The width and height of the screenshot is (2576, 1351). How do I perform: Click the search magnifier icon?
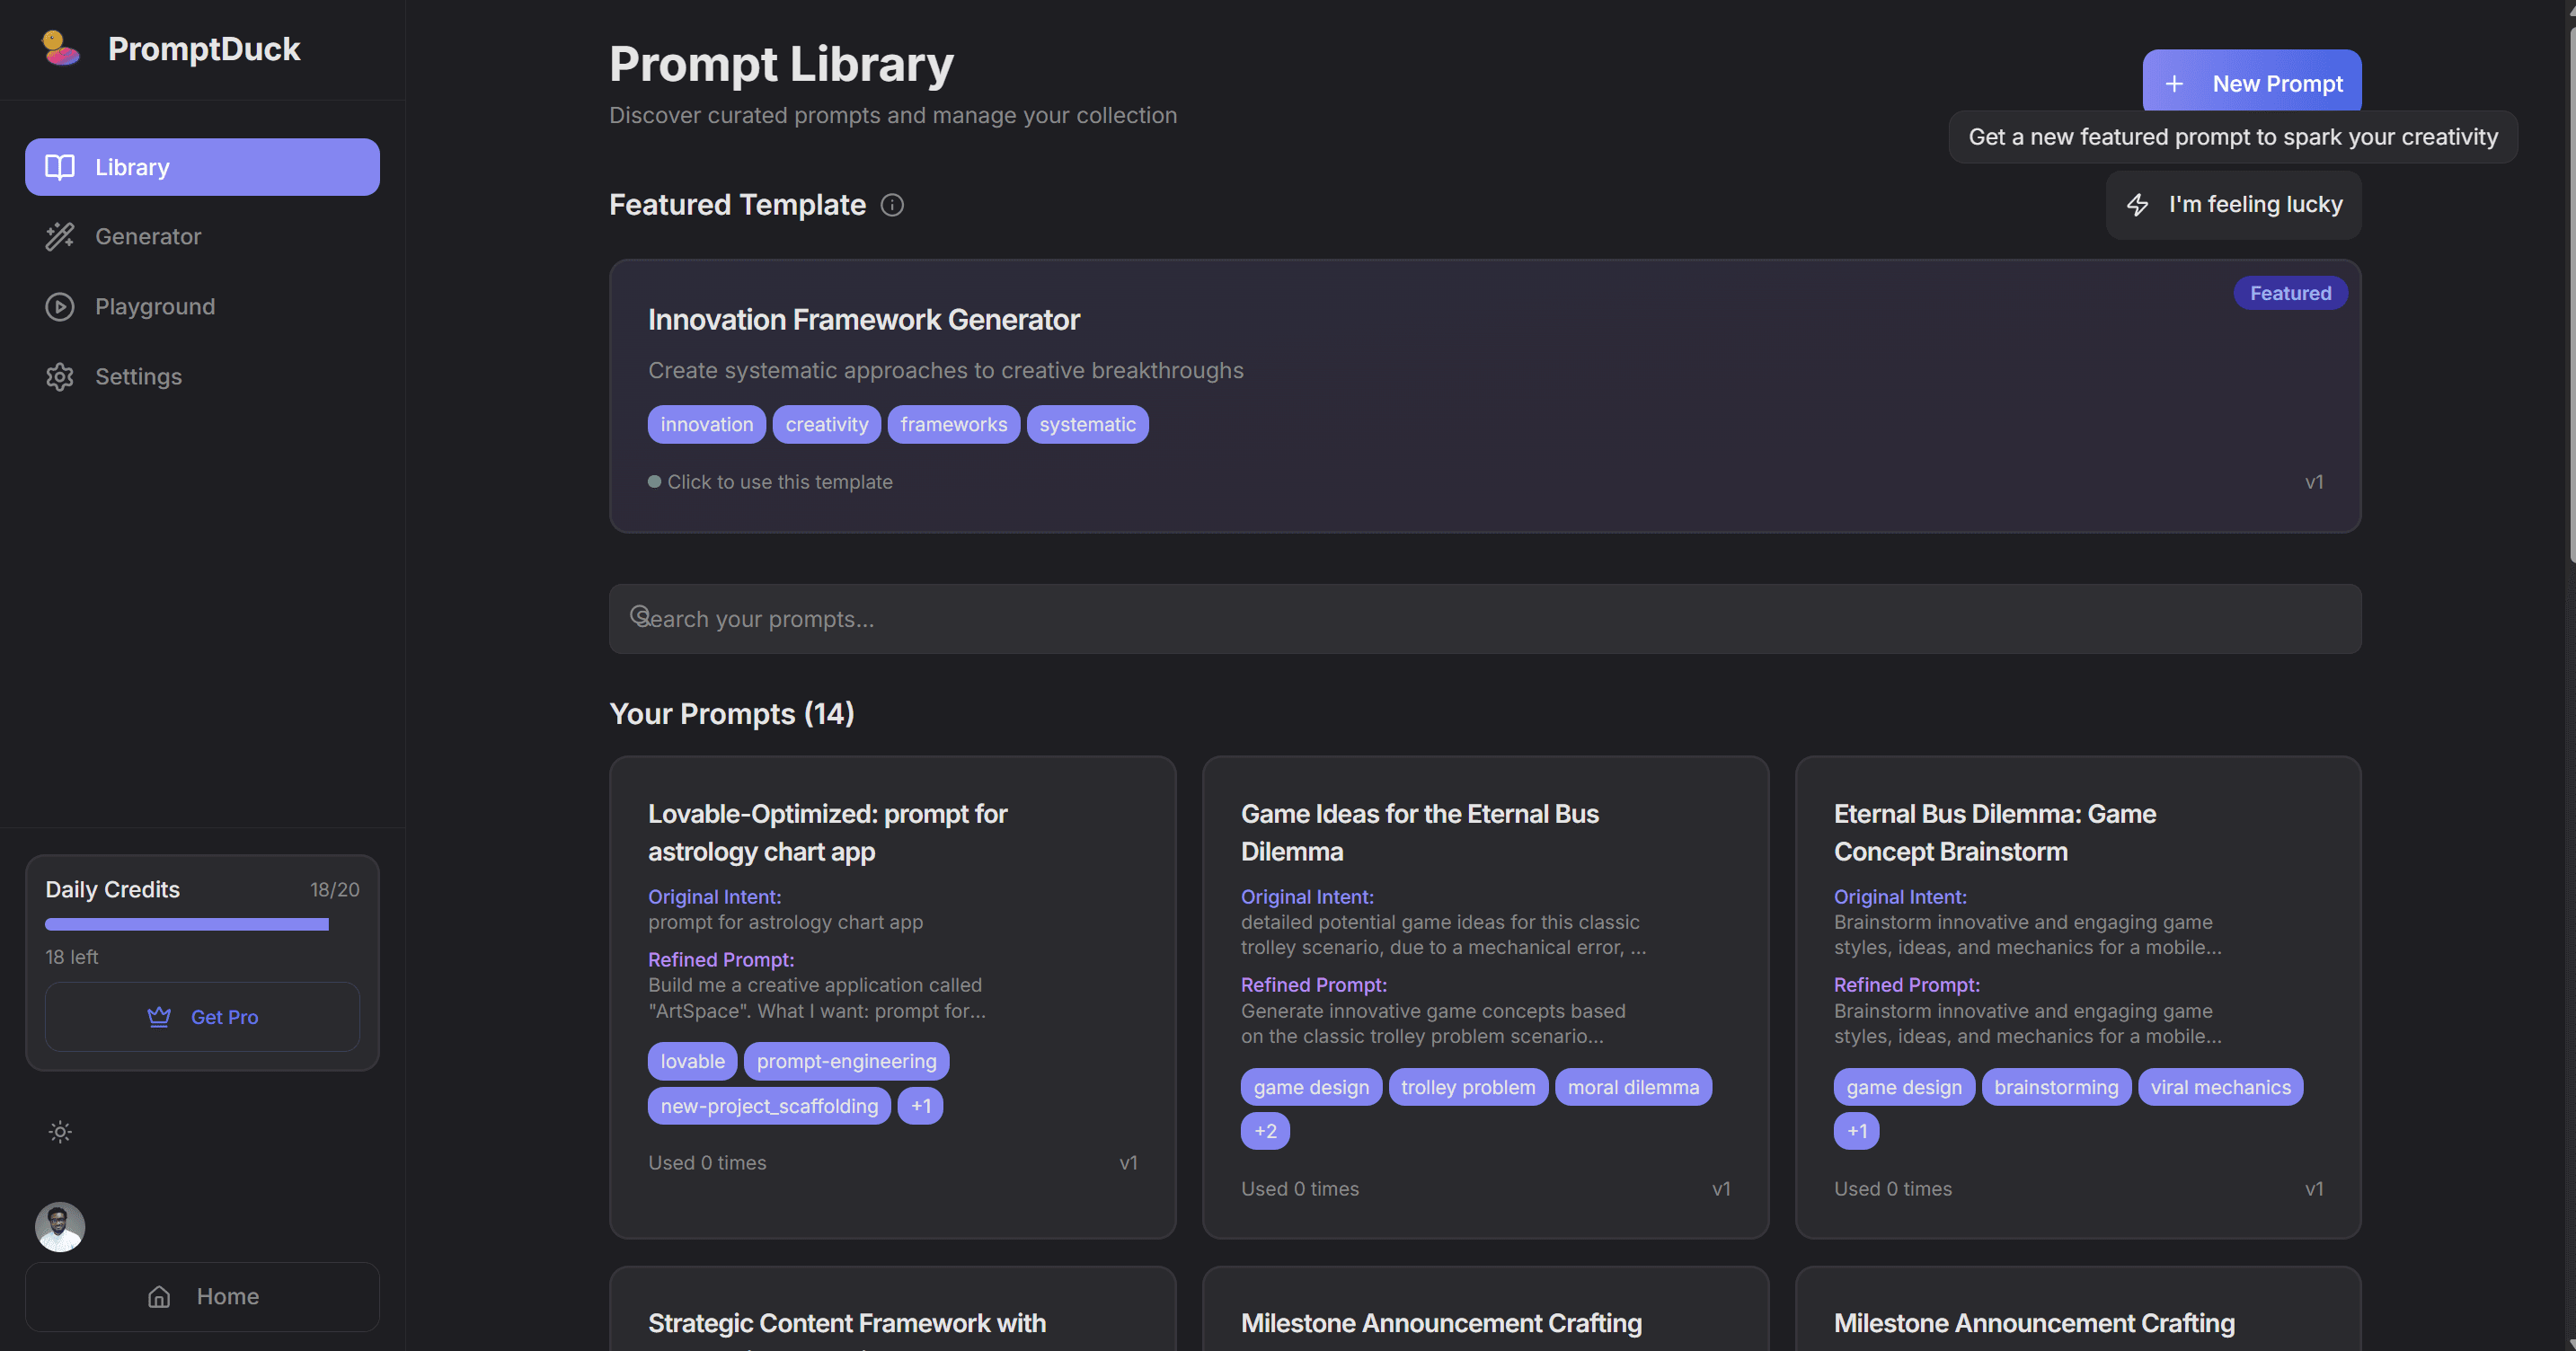(x=640, y=616)
